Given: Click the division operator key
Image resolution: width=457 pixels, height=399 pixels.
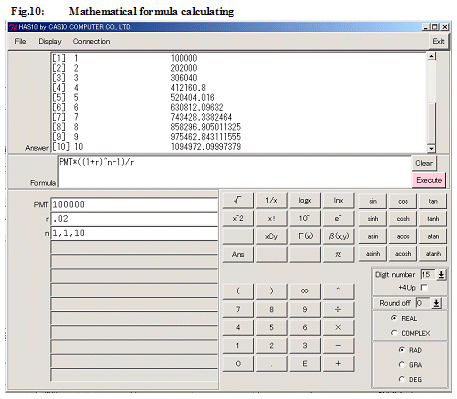Looking at the screenshot, I should (338, 309).
